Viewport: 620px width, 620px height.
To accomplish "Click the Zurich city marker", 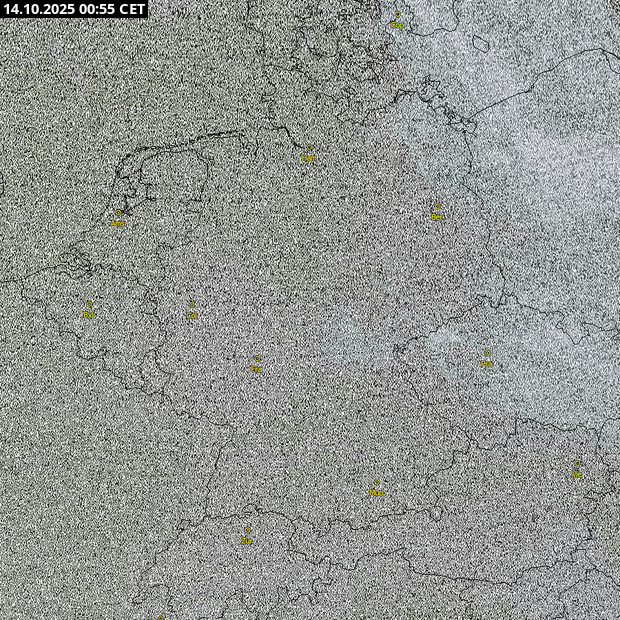I will (247, 531).
